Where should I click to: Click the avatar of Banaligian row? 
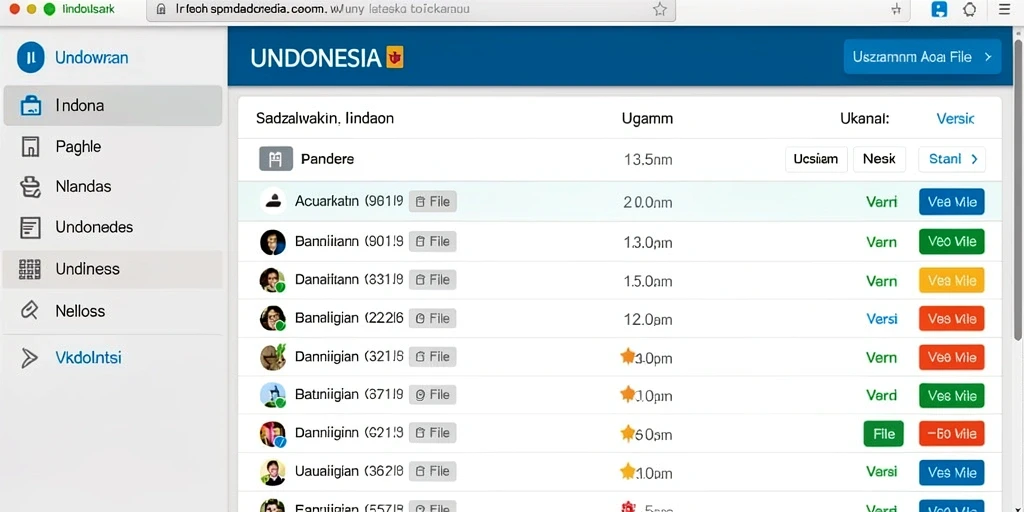[273, 318]
